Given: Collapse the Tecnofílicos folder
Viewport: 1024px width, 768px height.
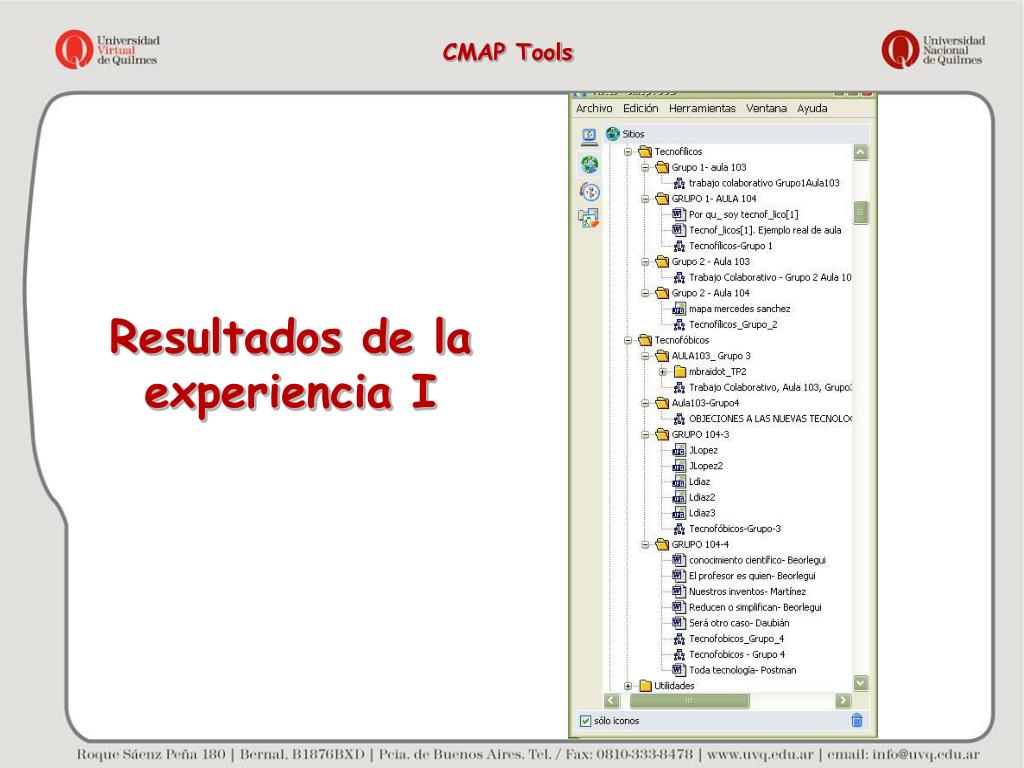Looking at the screenshot, I should click(628, 152).
